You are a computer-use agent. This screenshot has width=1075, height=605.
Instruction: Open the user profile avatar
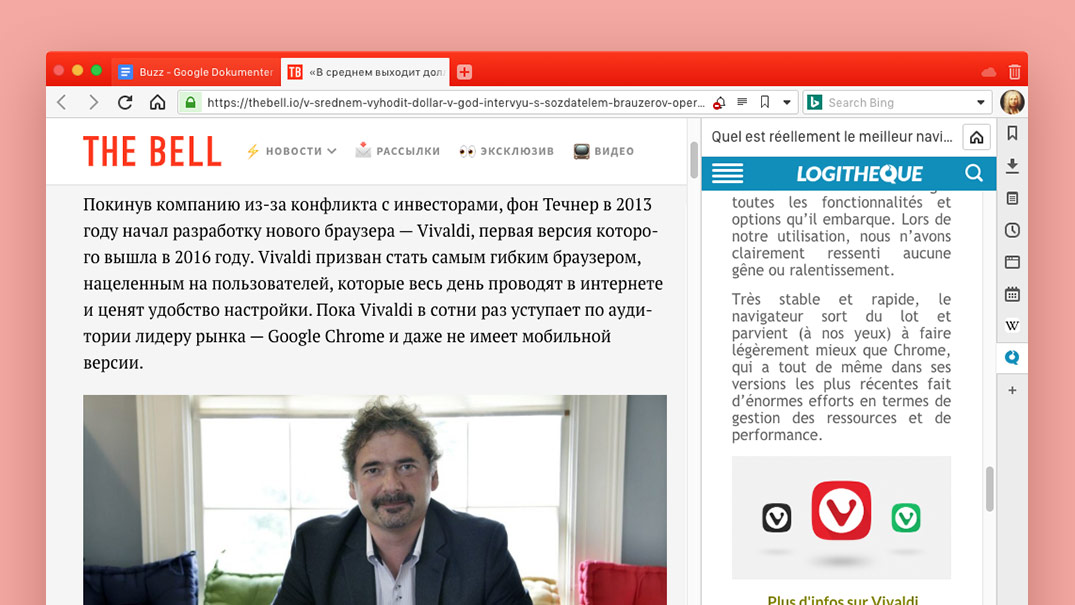point(1012,102)
